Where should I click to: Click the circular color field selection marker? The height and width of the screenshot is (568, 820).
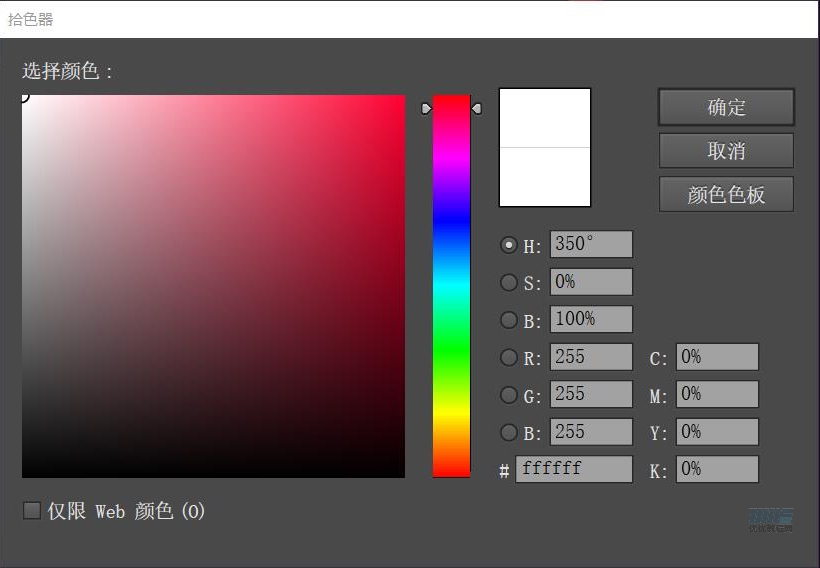[23, 96]
